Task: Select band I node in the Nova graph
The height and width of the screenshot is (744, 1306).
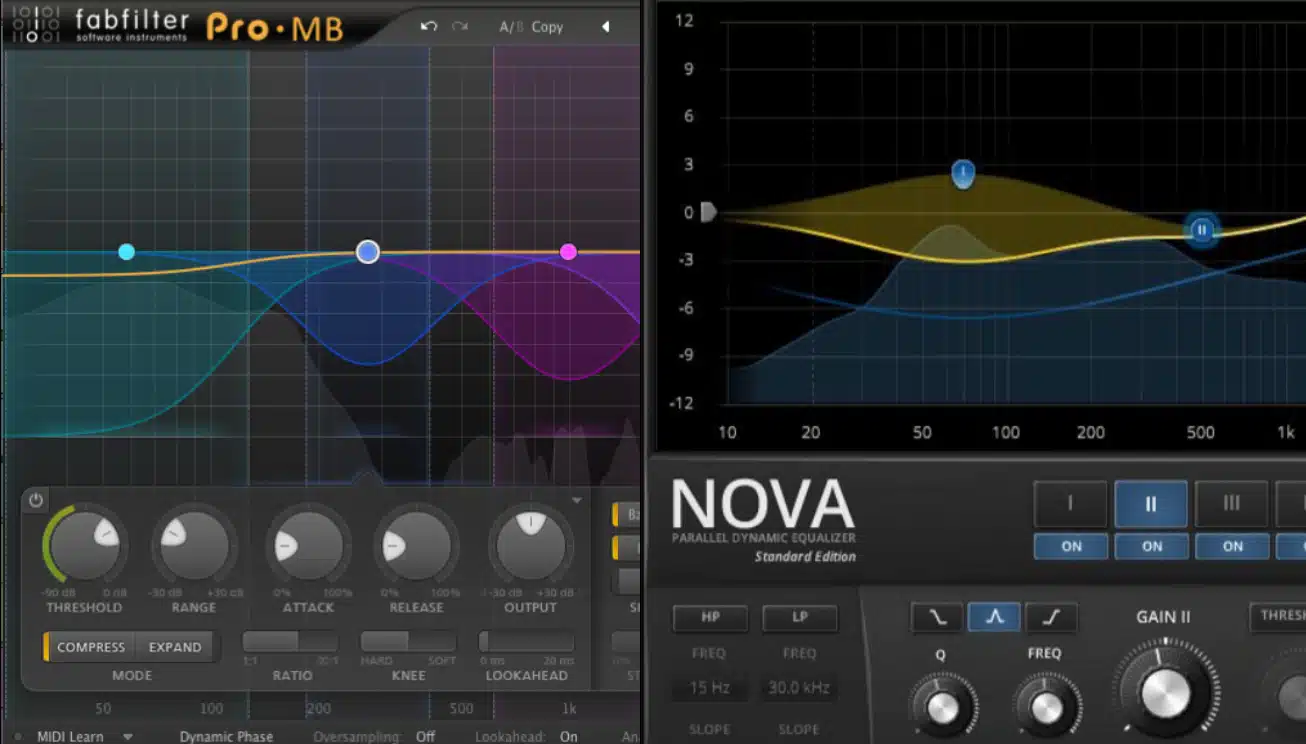Action: coord(962,175)
